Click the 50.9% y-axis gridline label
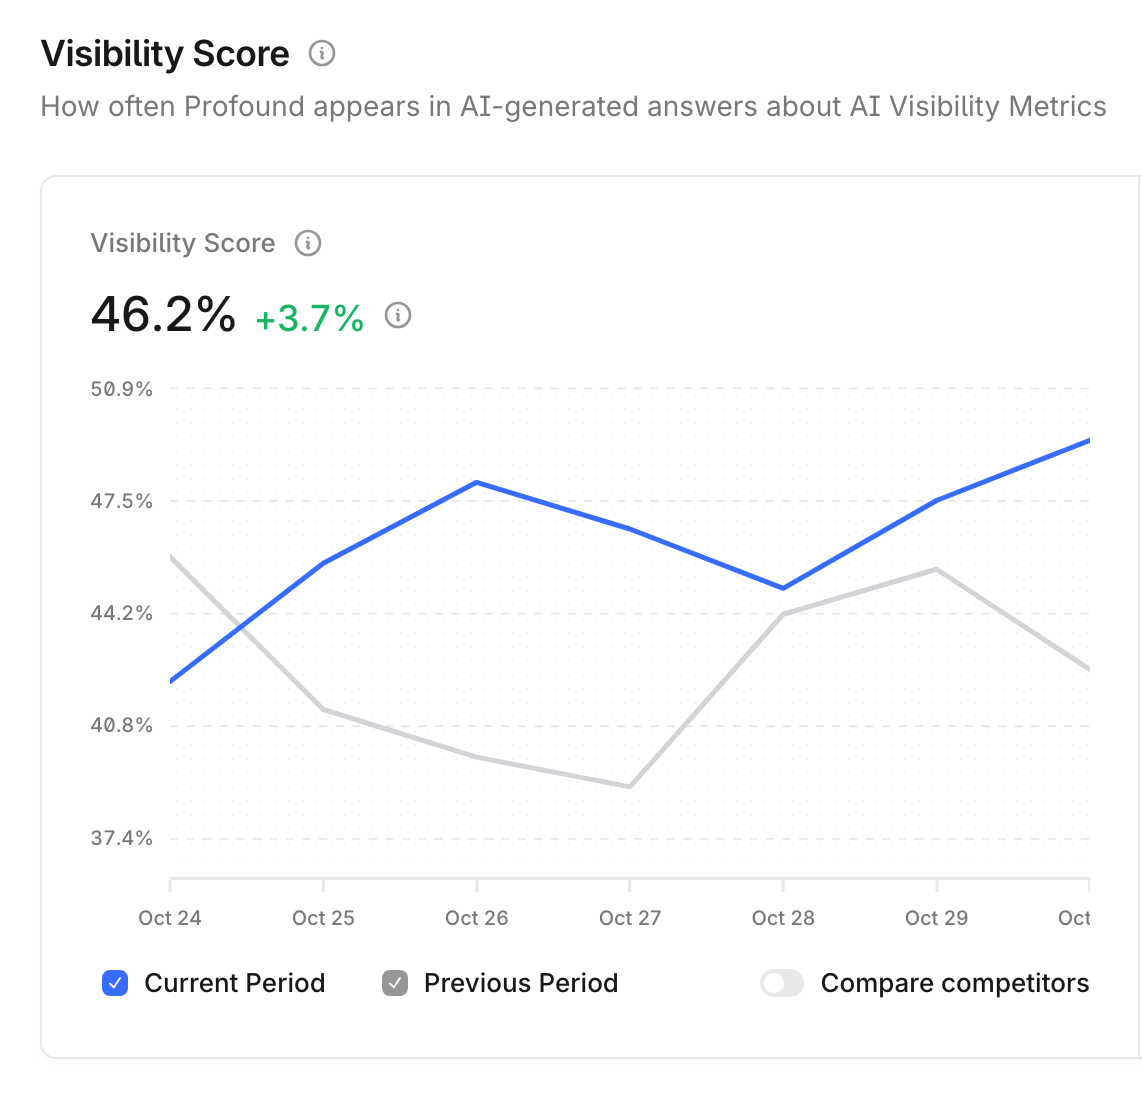Viewport: 1142px width, 1094px height. coord(120,389)
